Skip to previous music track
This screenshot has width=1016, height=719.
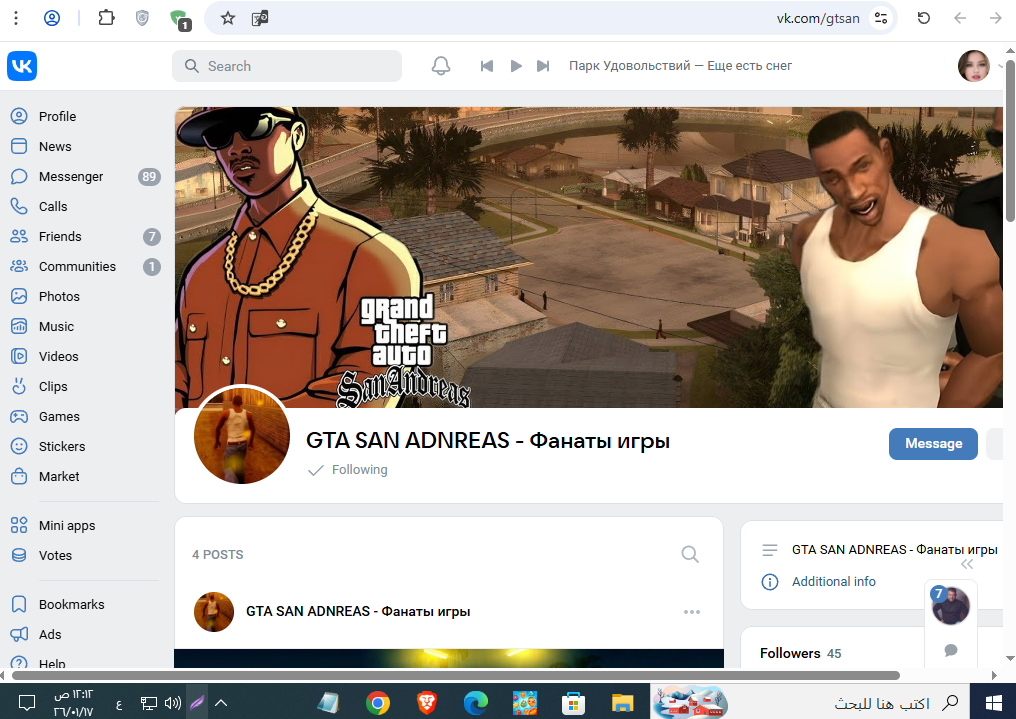(487, 66)
